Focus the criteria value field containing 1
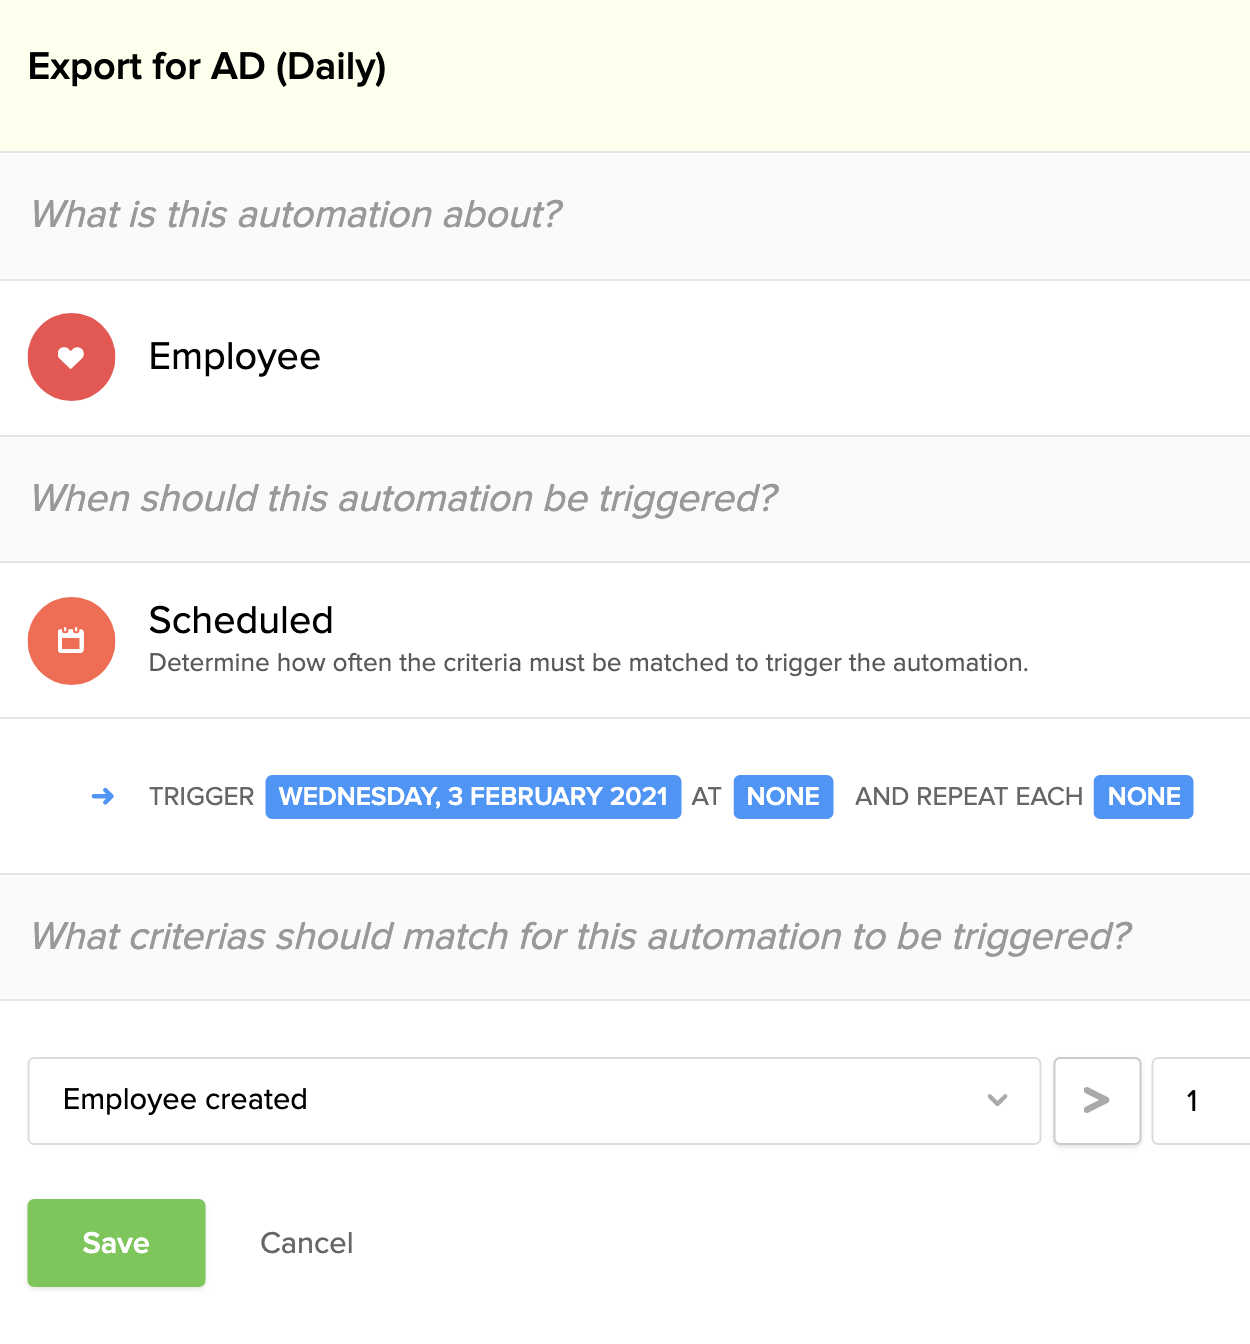1250x1344 pixels. pos(1200,1100)
